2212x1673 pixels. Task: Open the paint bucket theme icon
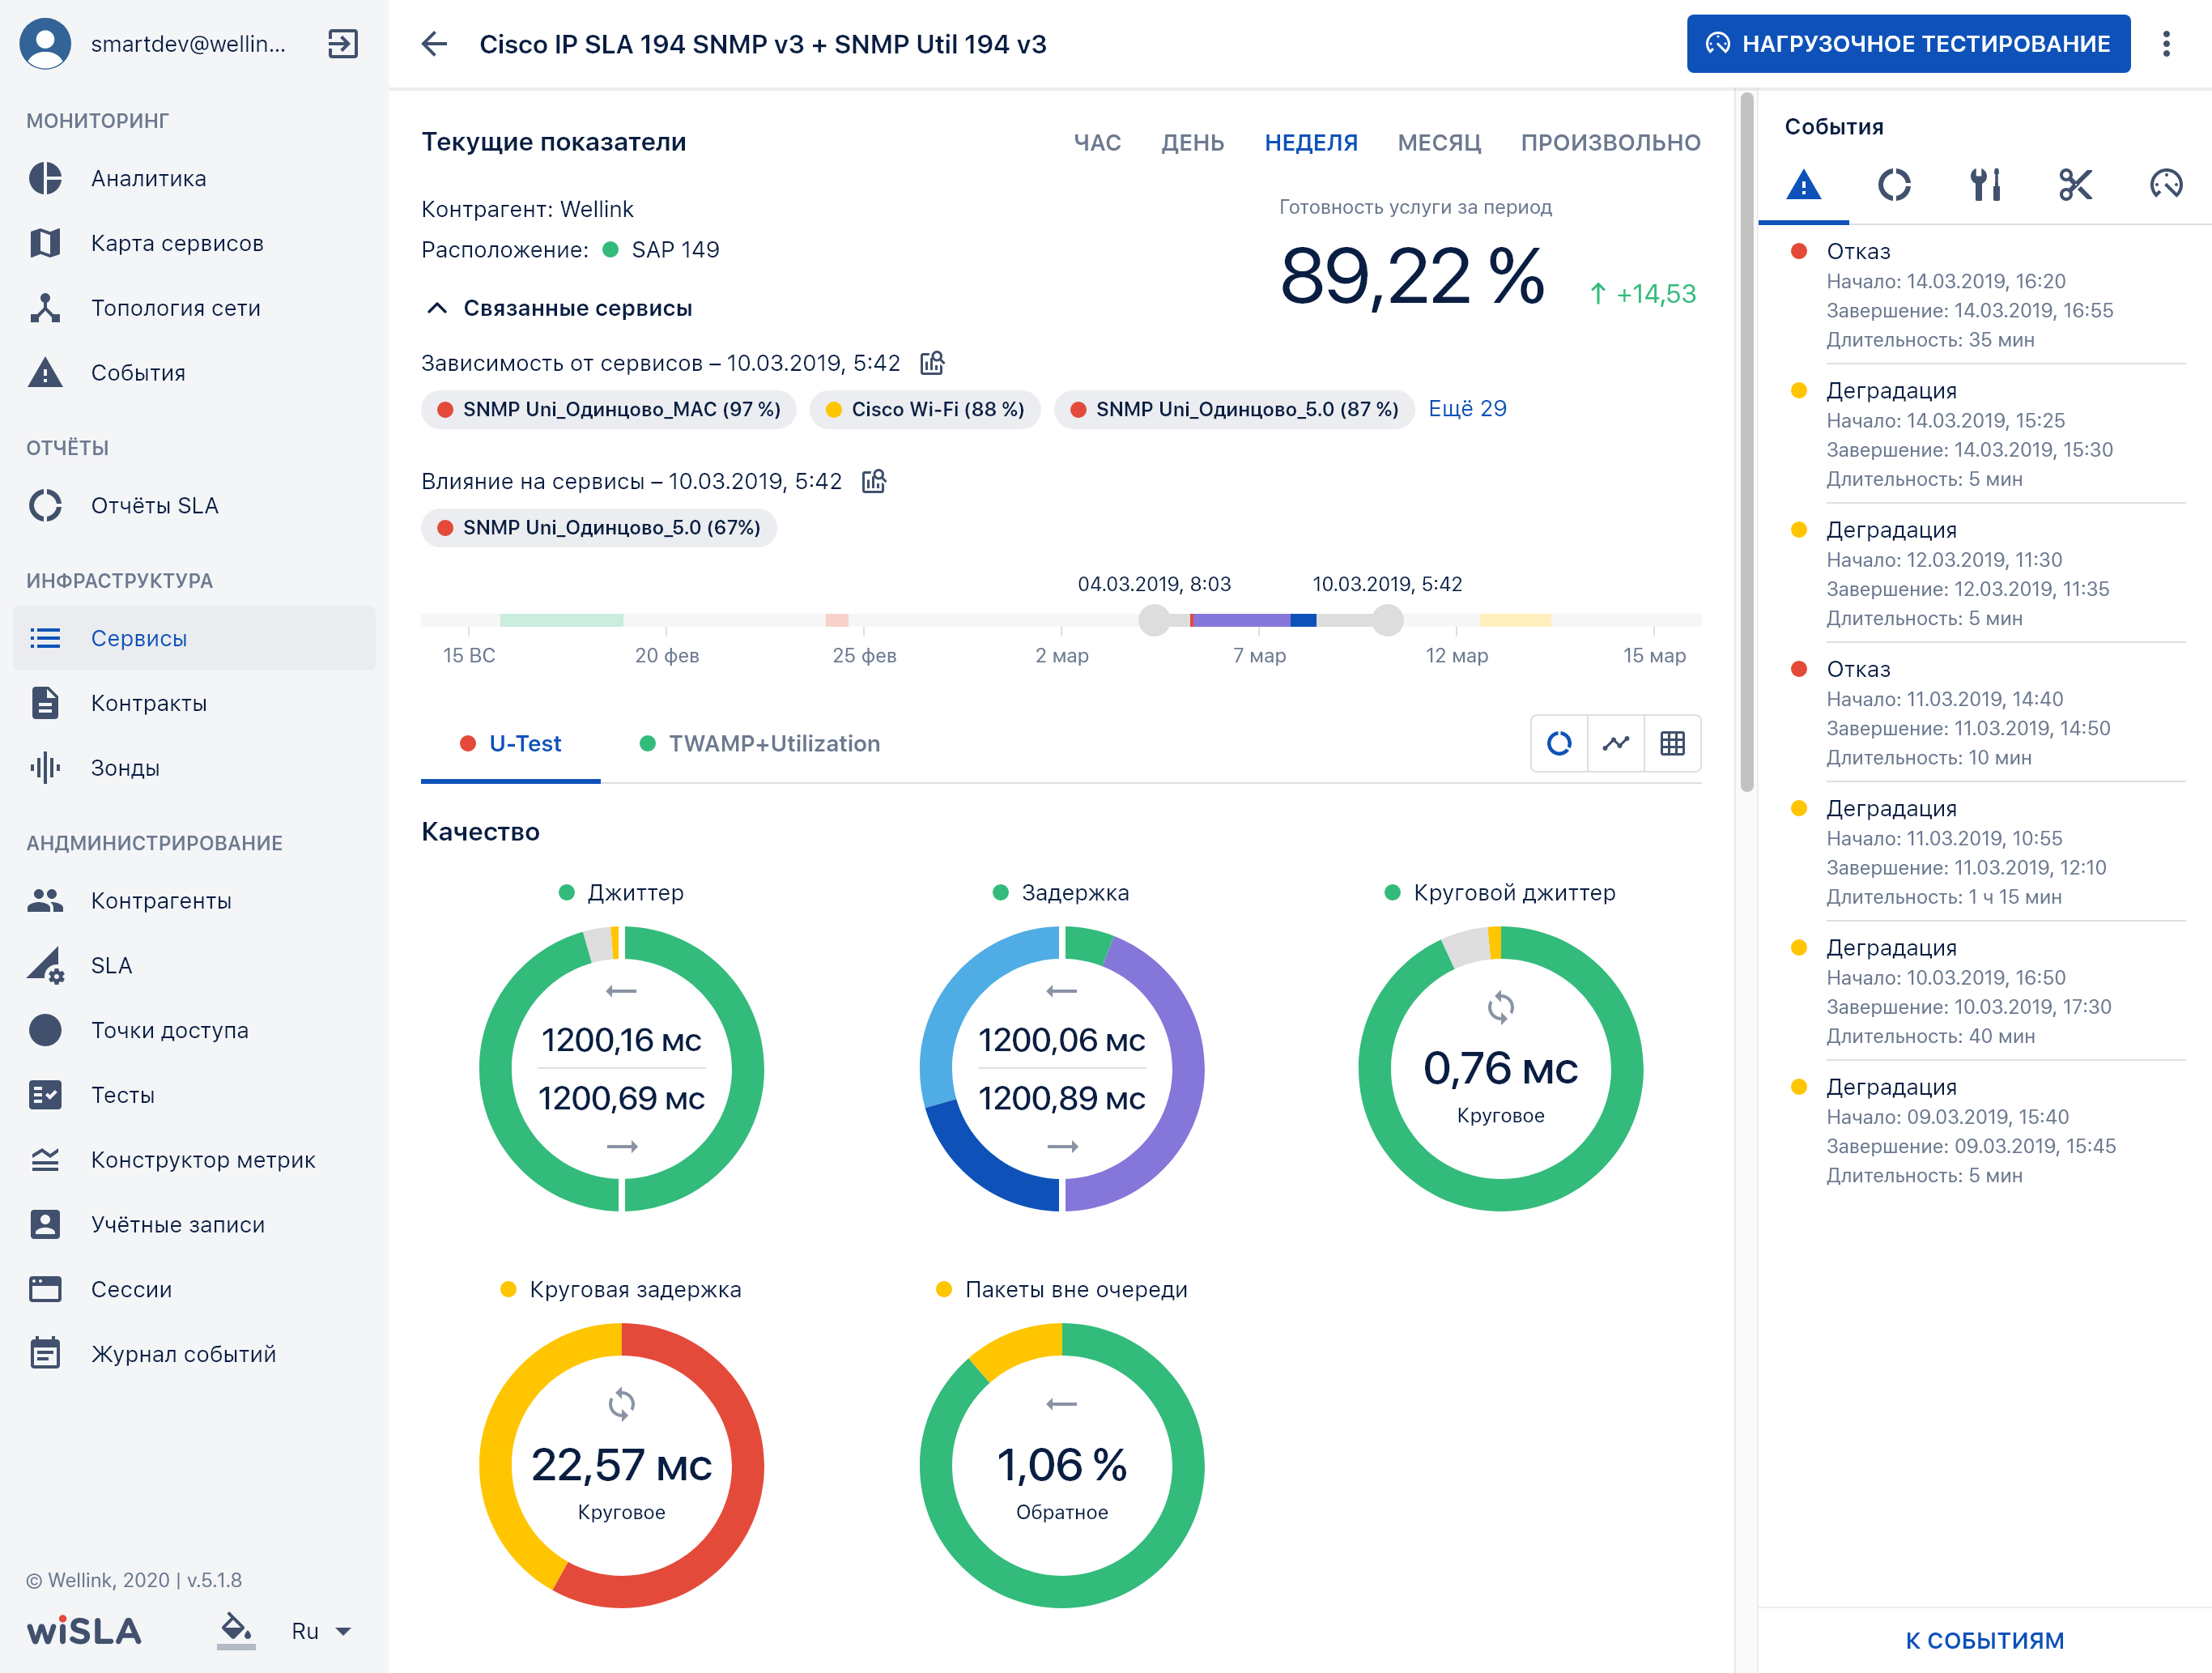click(236, 1630)
